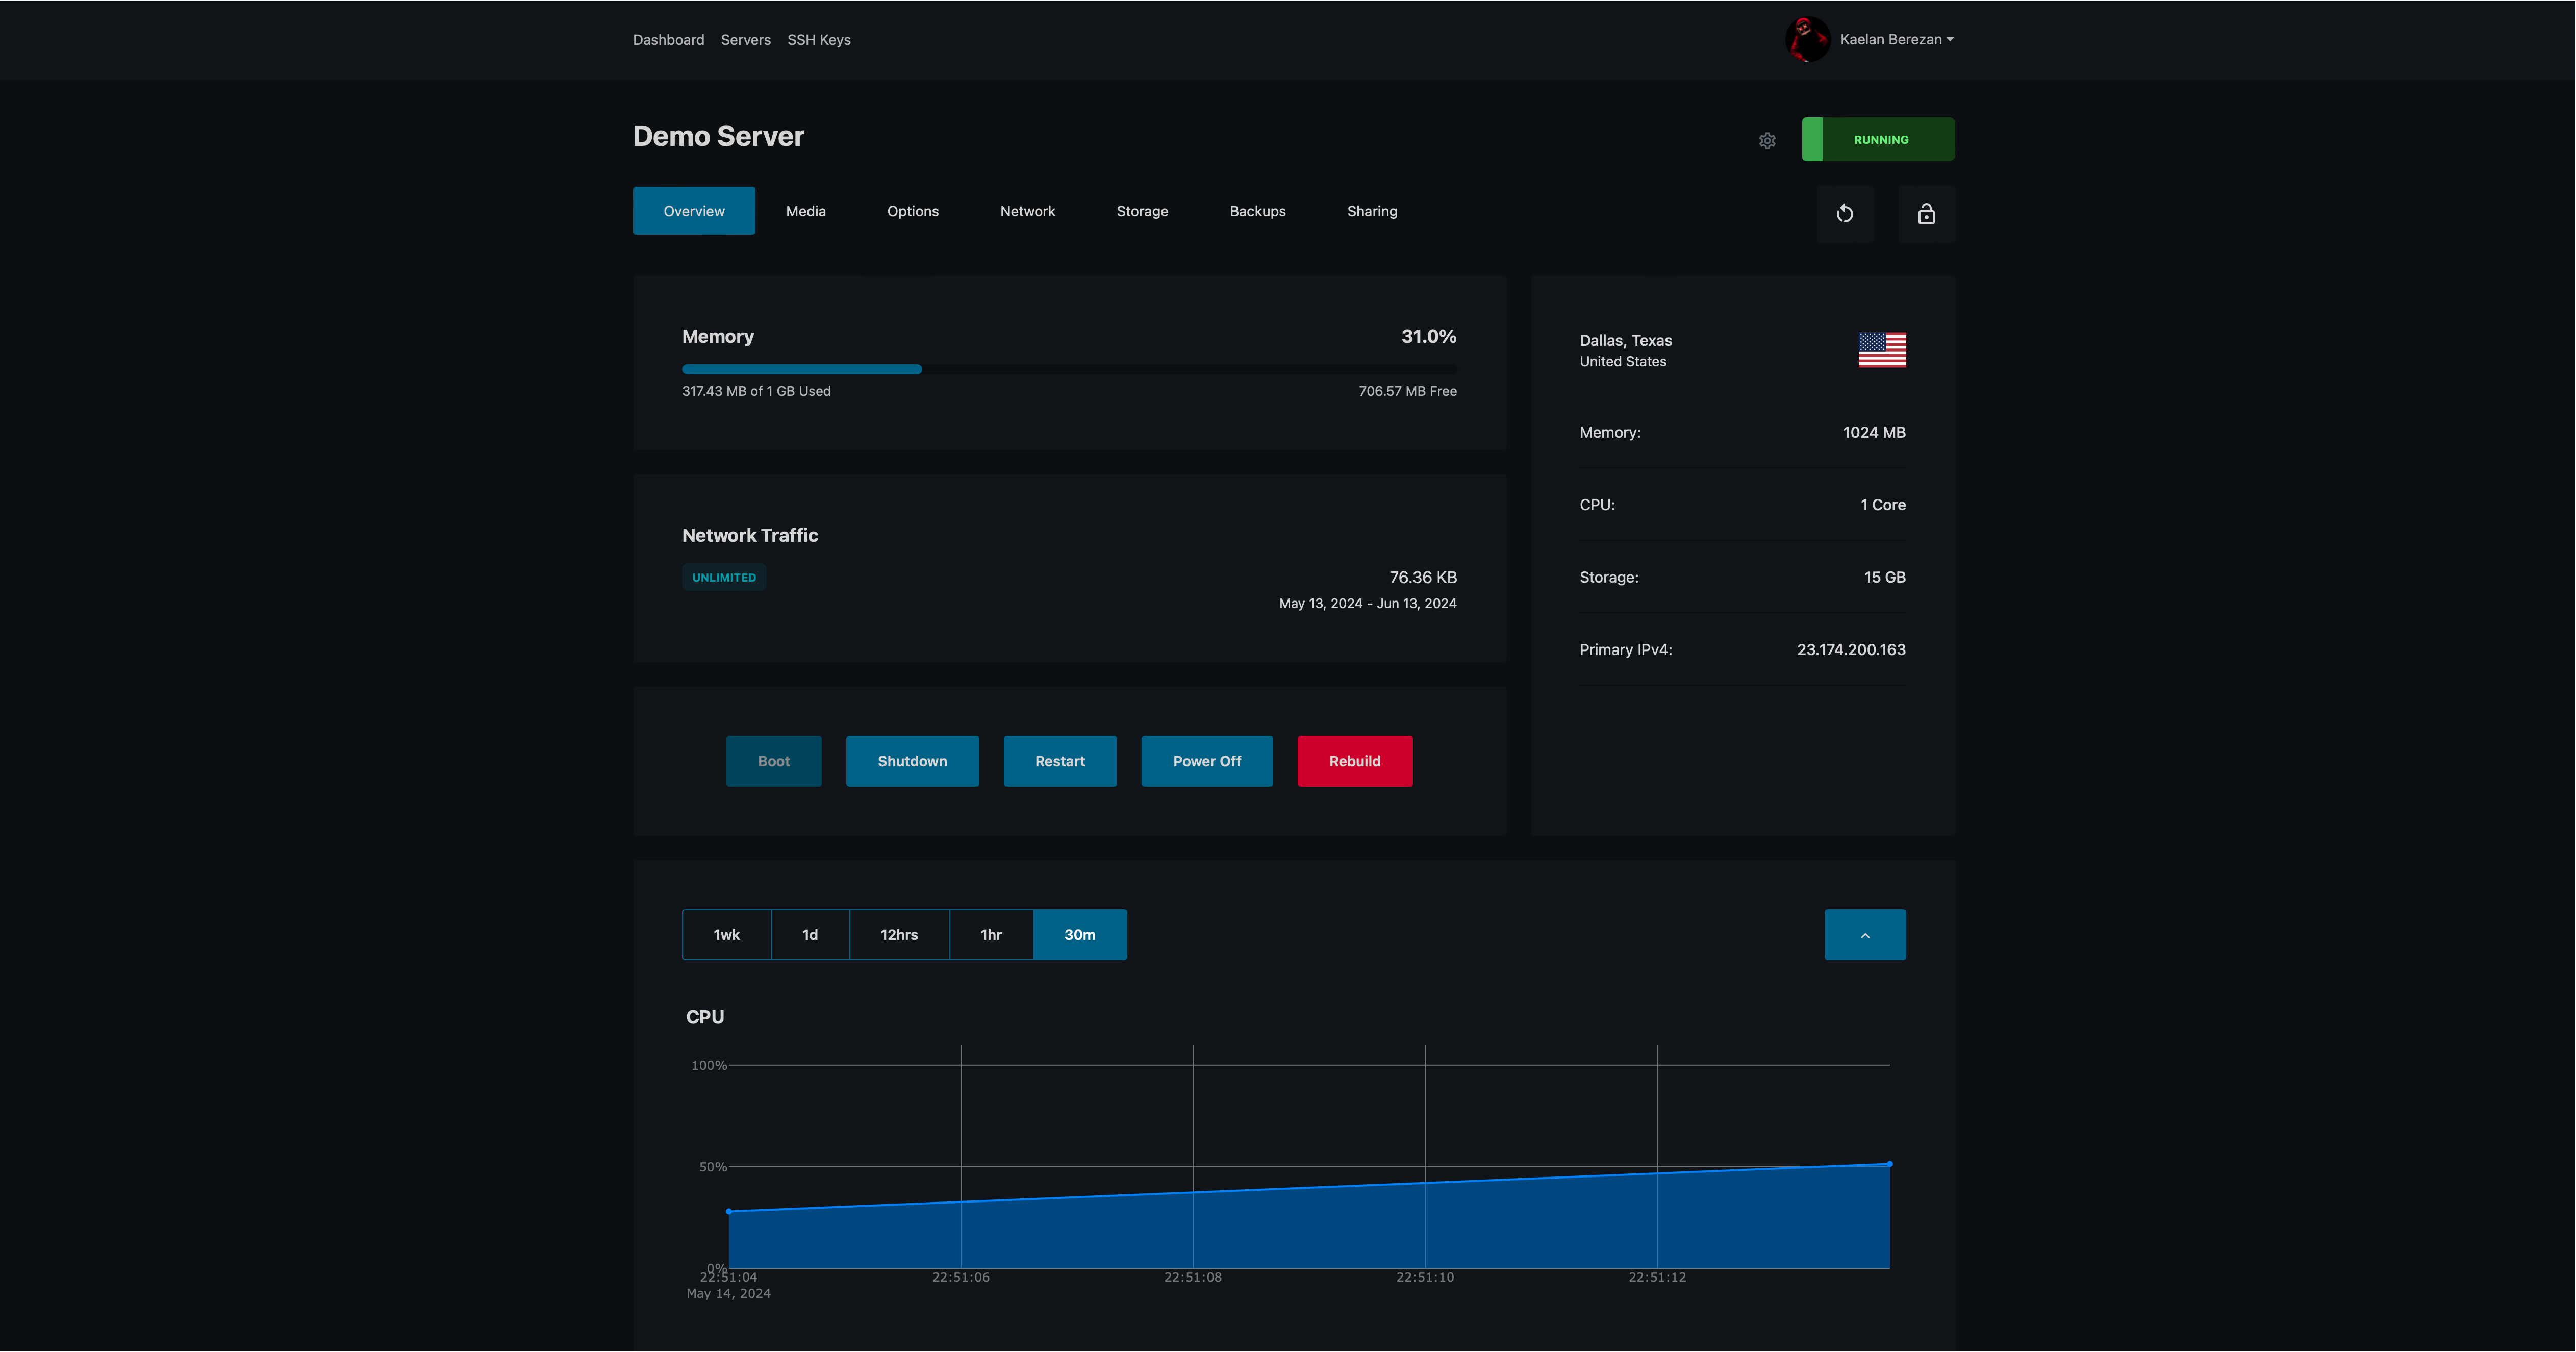Click the 76.36 KB traffic value
The image size is (2576, 1352).
coord(1423,578)
